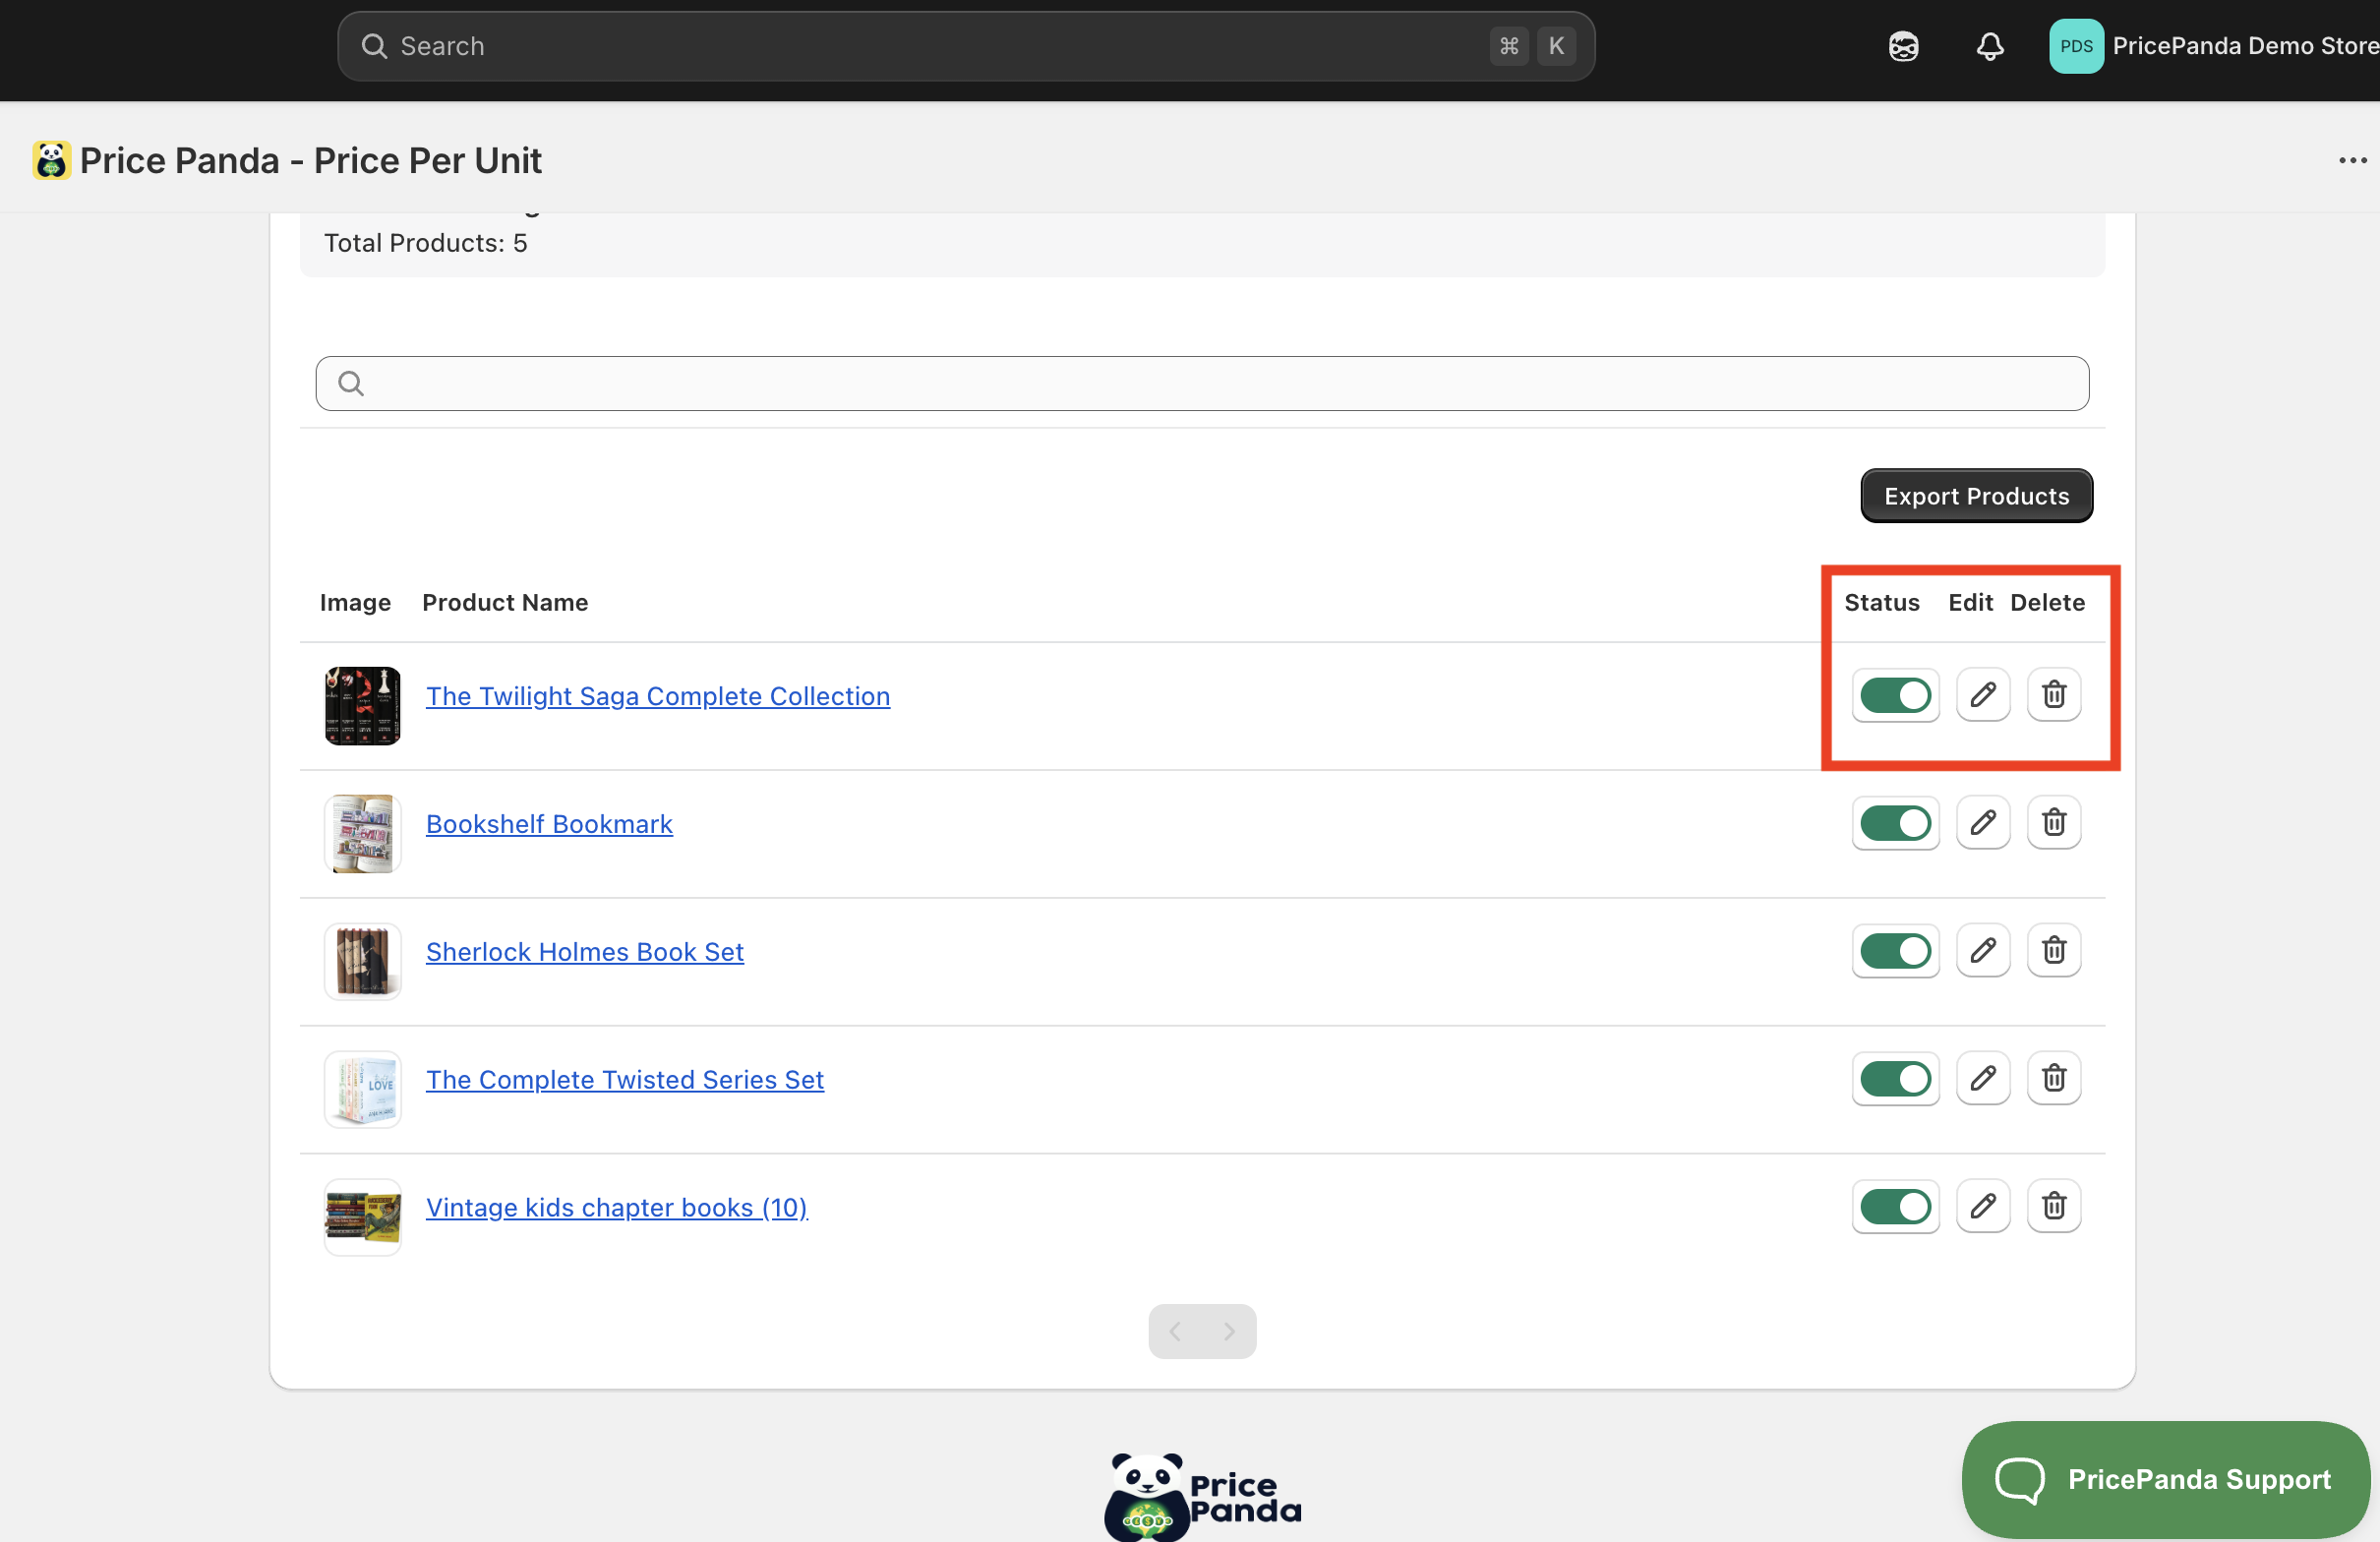Click Twilight Saga product thumbnail
This screenshot has width=2380, height=1542.
click(362, 706)
